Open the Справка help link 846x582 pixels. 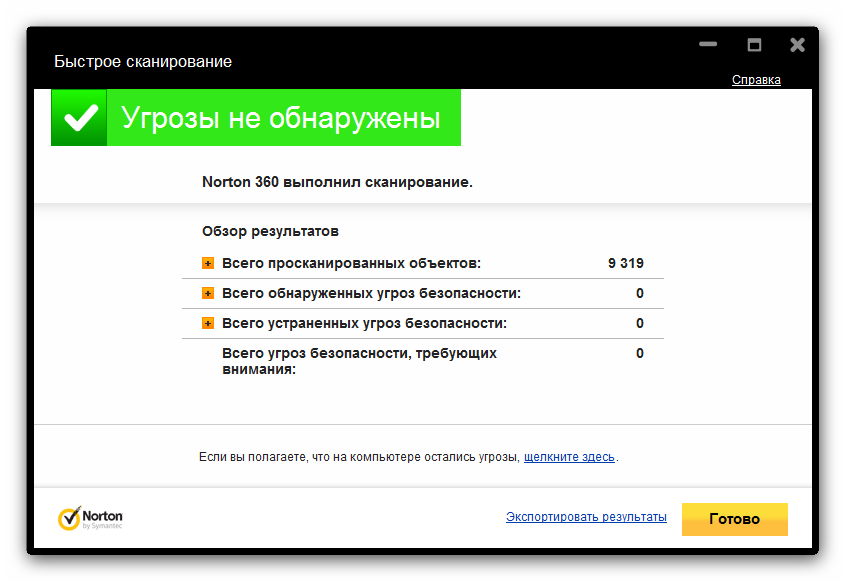coord(756,80)
